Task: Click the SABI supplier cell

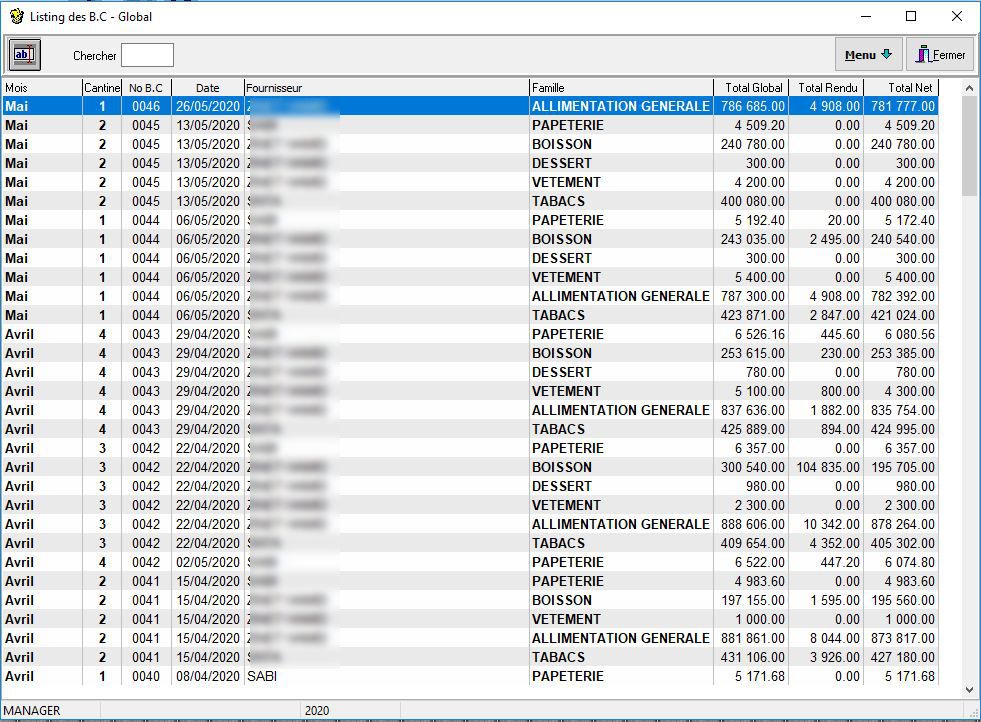Action: tap(386, 676)
